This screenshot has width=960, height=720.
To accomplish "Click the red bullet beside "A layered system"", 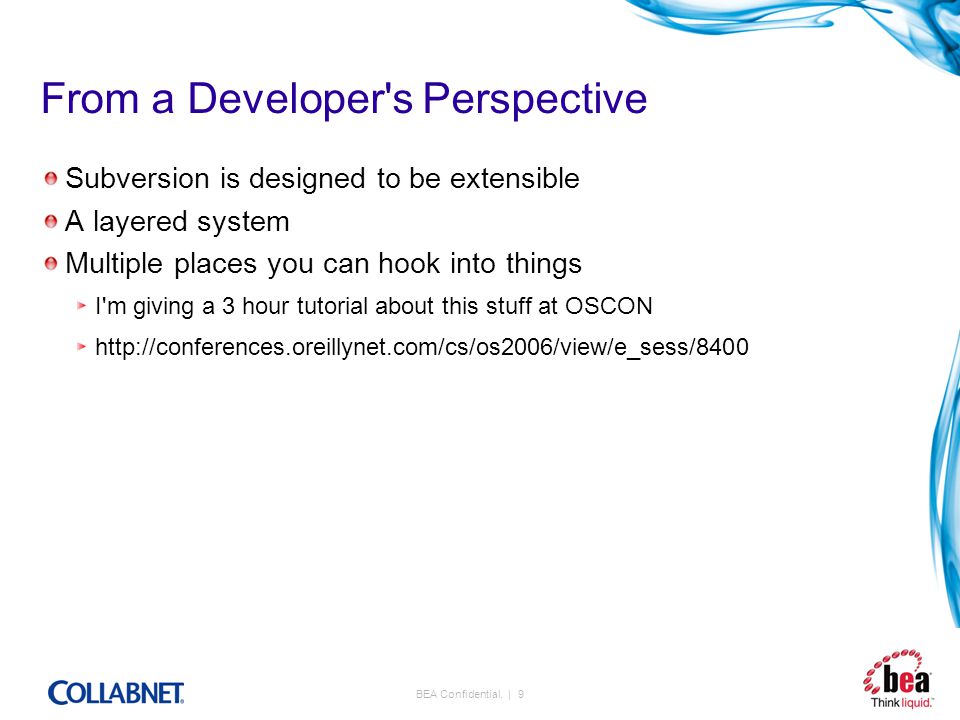I will pyautogui.click(x=51, y=222).
